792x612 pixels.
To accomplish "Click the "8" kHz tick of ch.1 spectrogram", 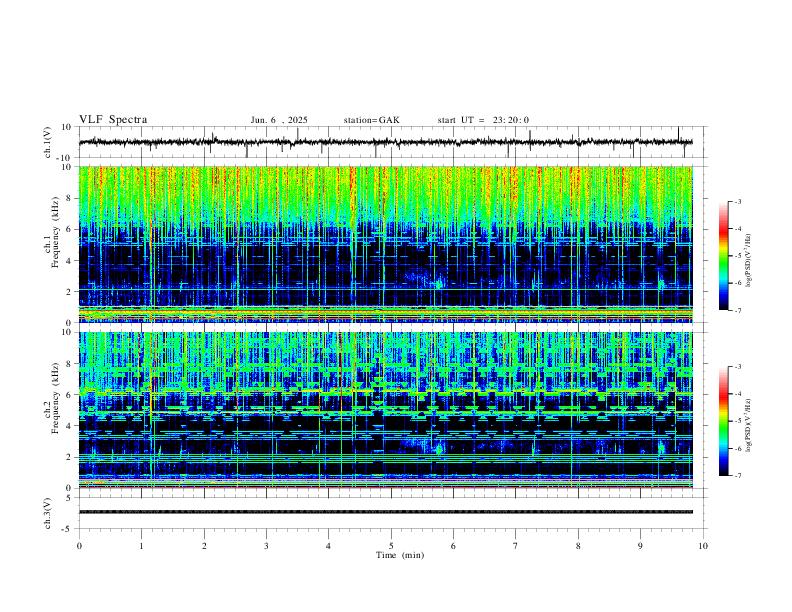I will [x=69, y=198].
